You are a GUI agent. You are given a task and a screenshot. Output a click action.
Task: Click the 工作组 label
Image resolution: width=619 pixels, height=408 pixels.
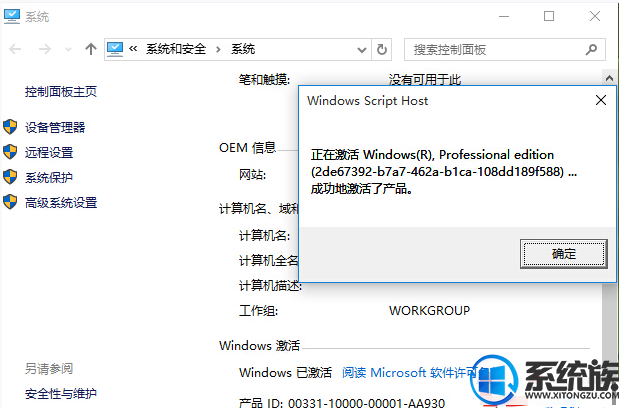point(259,311)
